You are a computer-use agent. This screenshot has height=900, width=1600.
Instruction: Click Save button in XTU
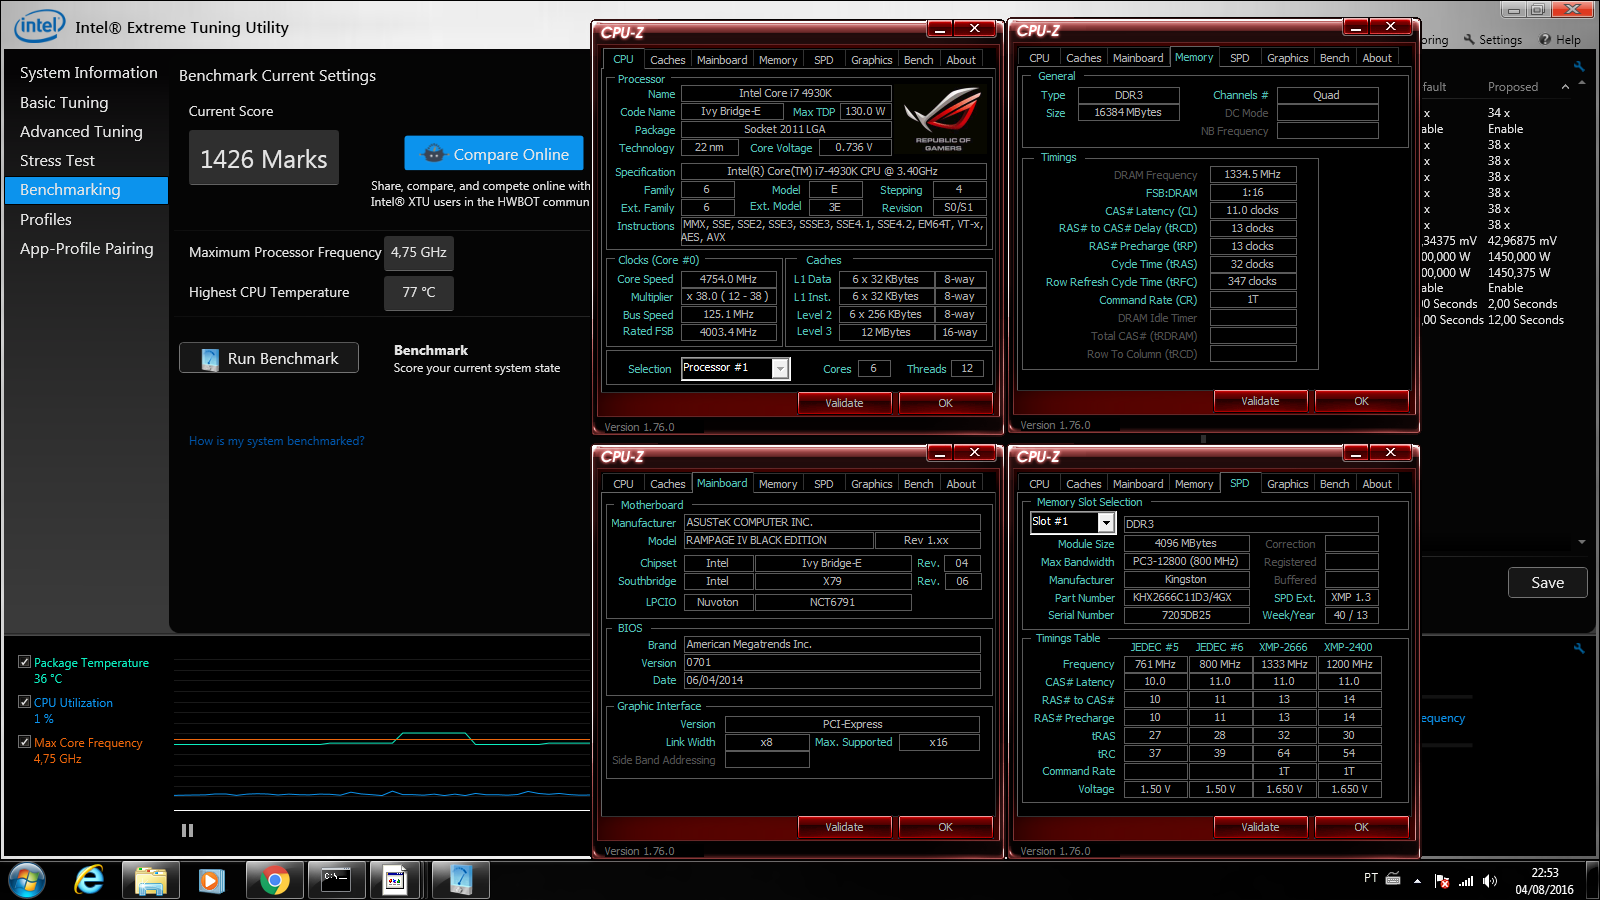pos(1547,583)
